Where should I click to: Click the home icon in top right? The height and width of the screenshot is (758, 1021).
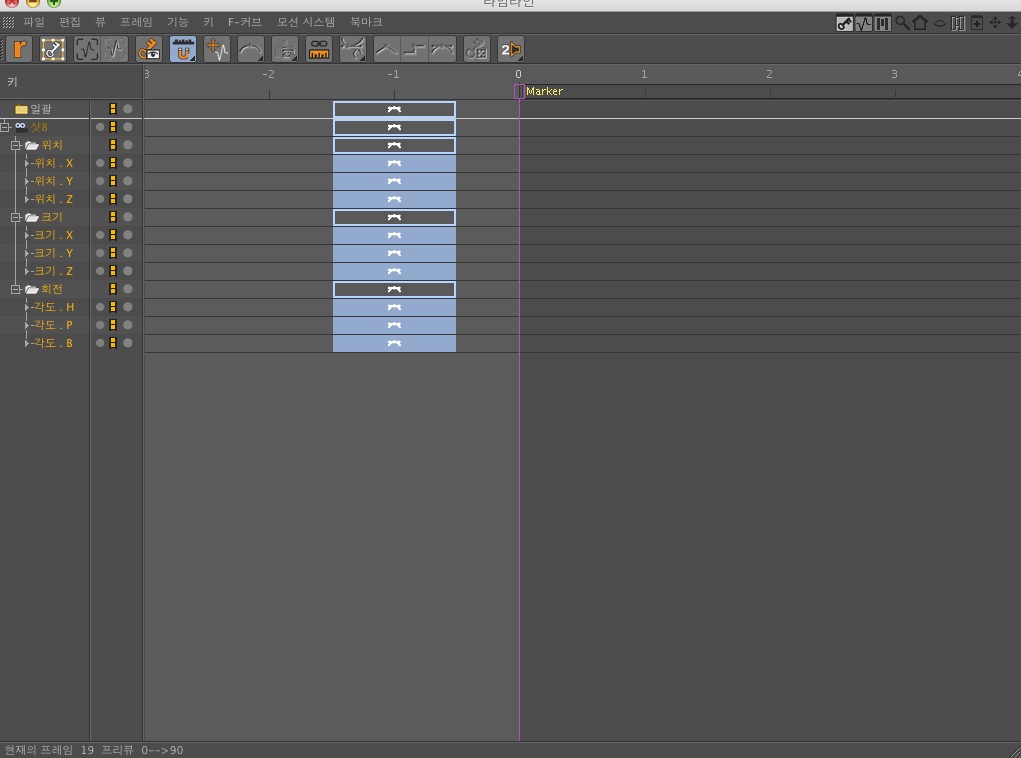920,23
